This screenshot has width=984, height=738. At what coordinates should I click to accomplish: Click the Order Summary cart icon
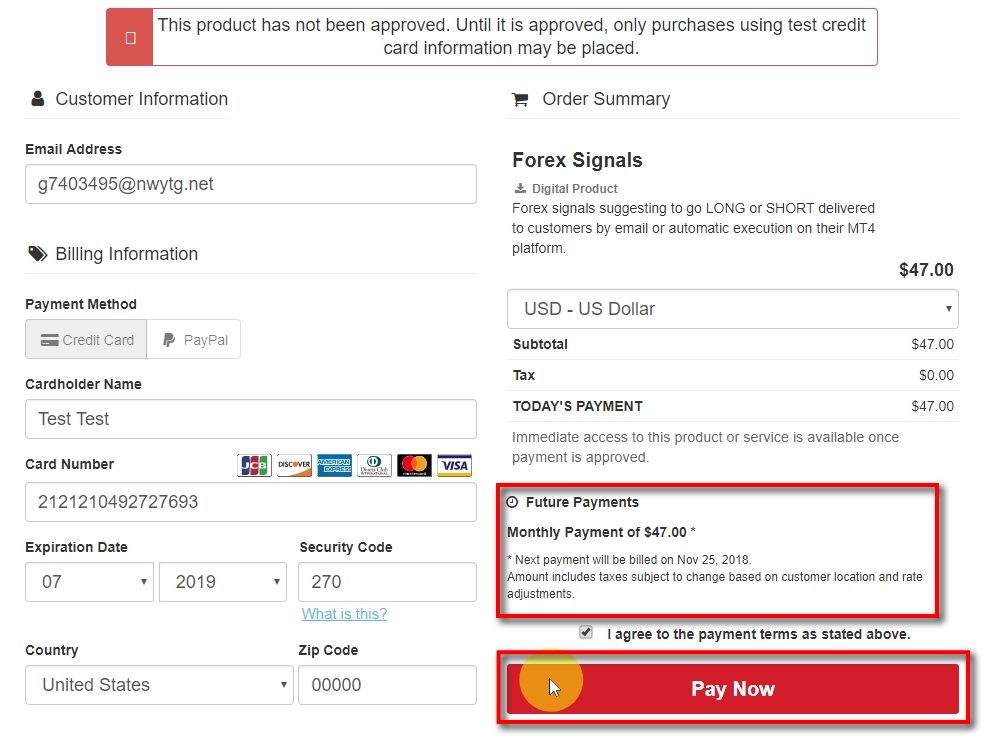[520, 98]
